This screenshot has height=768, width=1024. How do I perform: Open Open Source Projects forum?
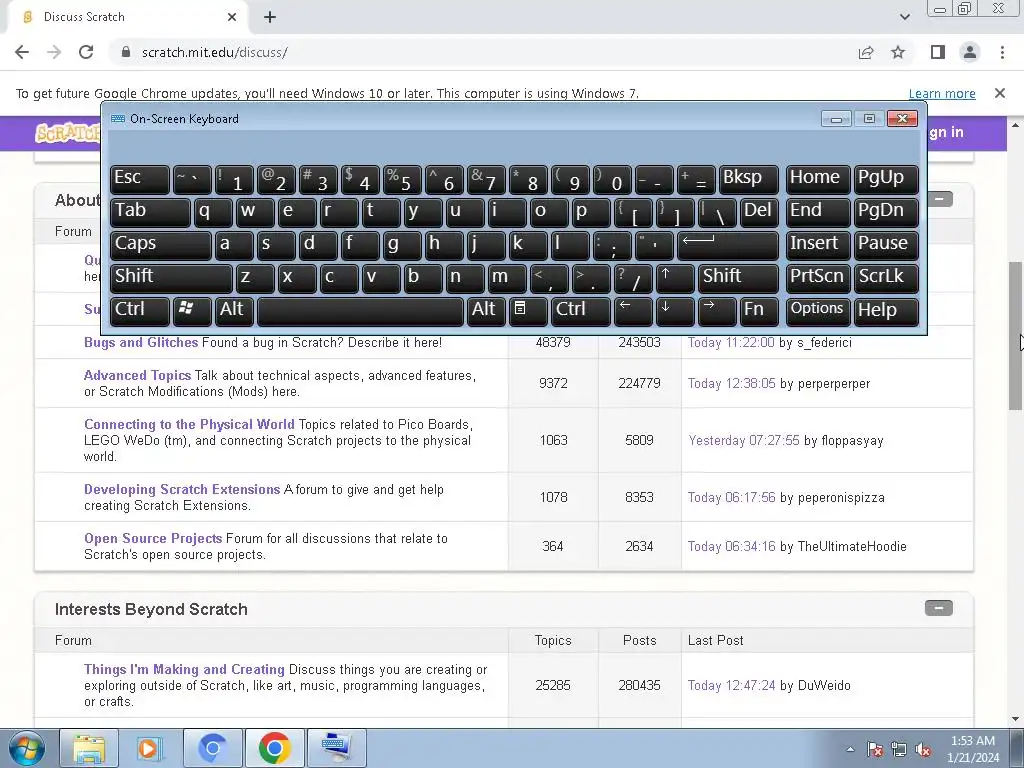point(153,539)
